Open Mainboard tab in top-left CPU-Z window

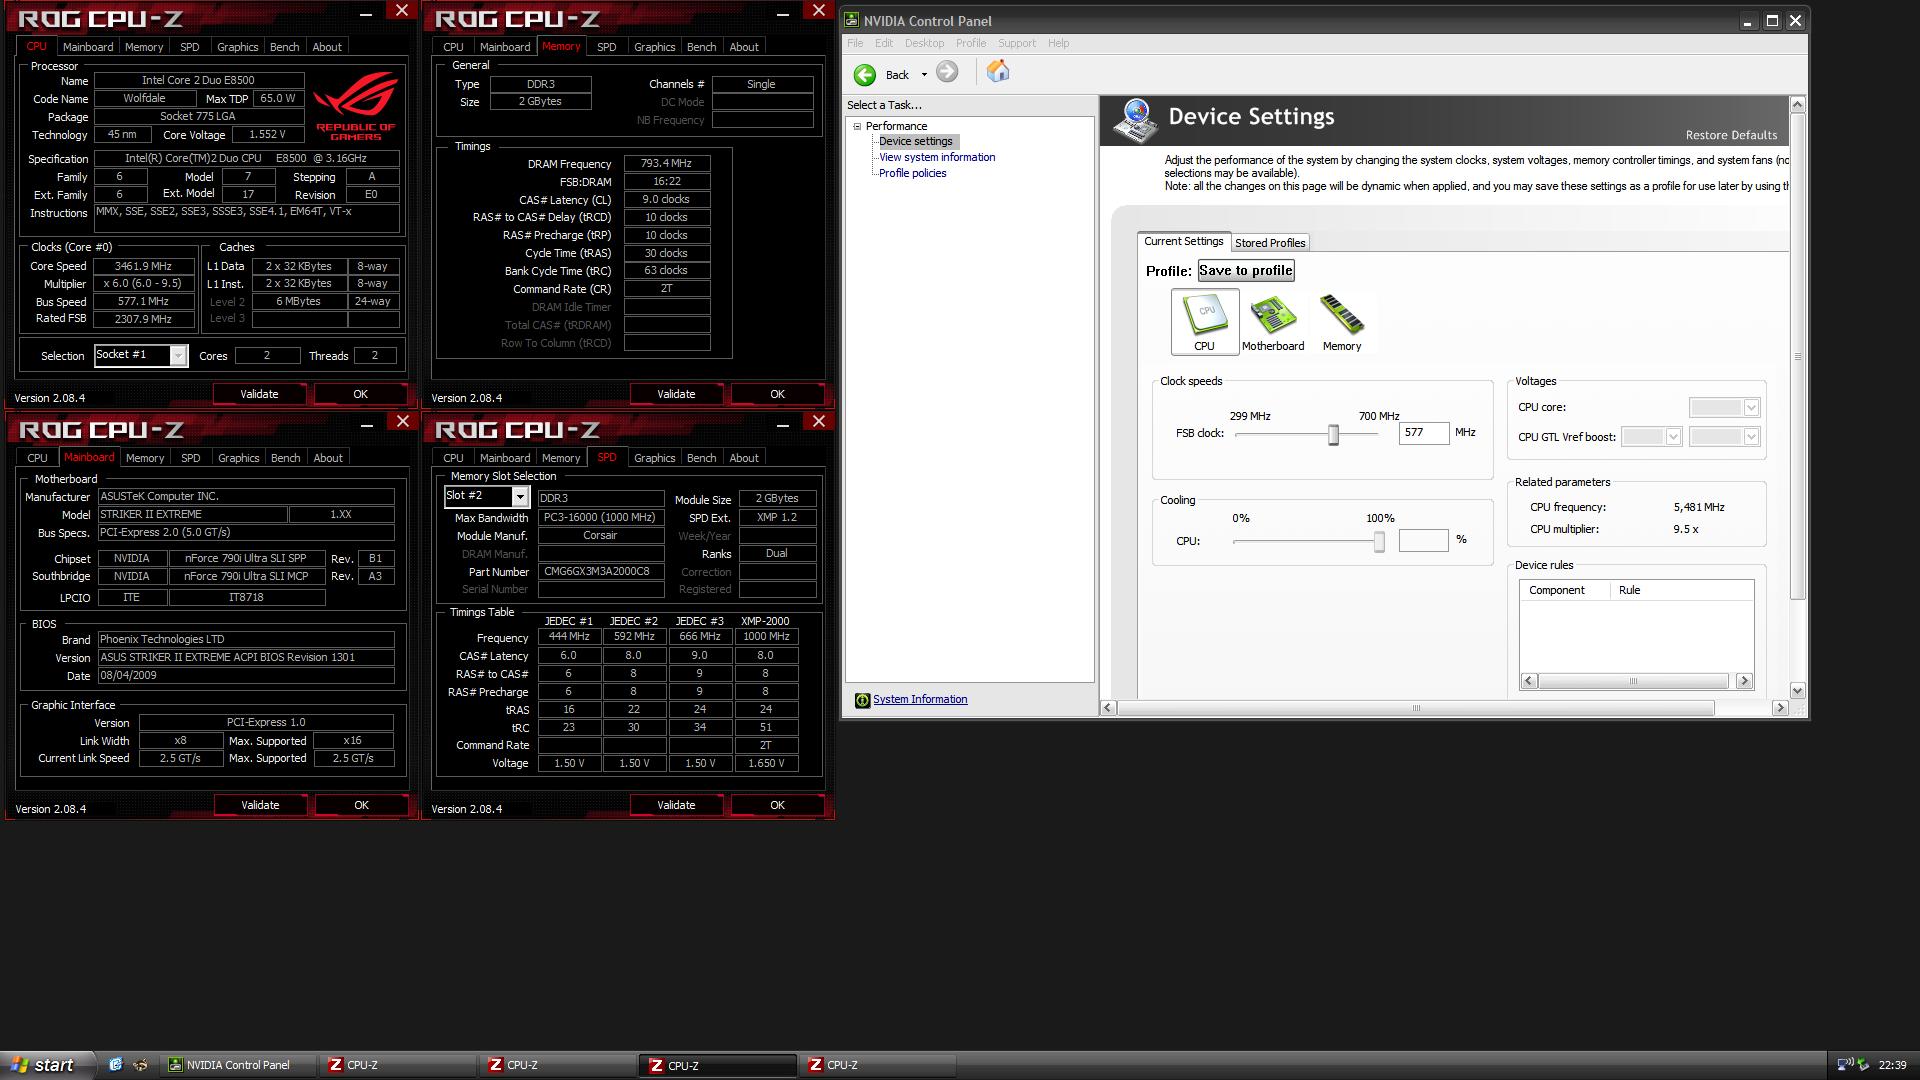[x=88, y=47]
